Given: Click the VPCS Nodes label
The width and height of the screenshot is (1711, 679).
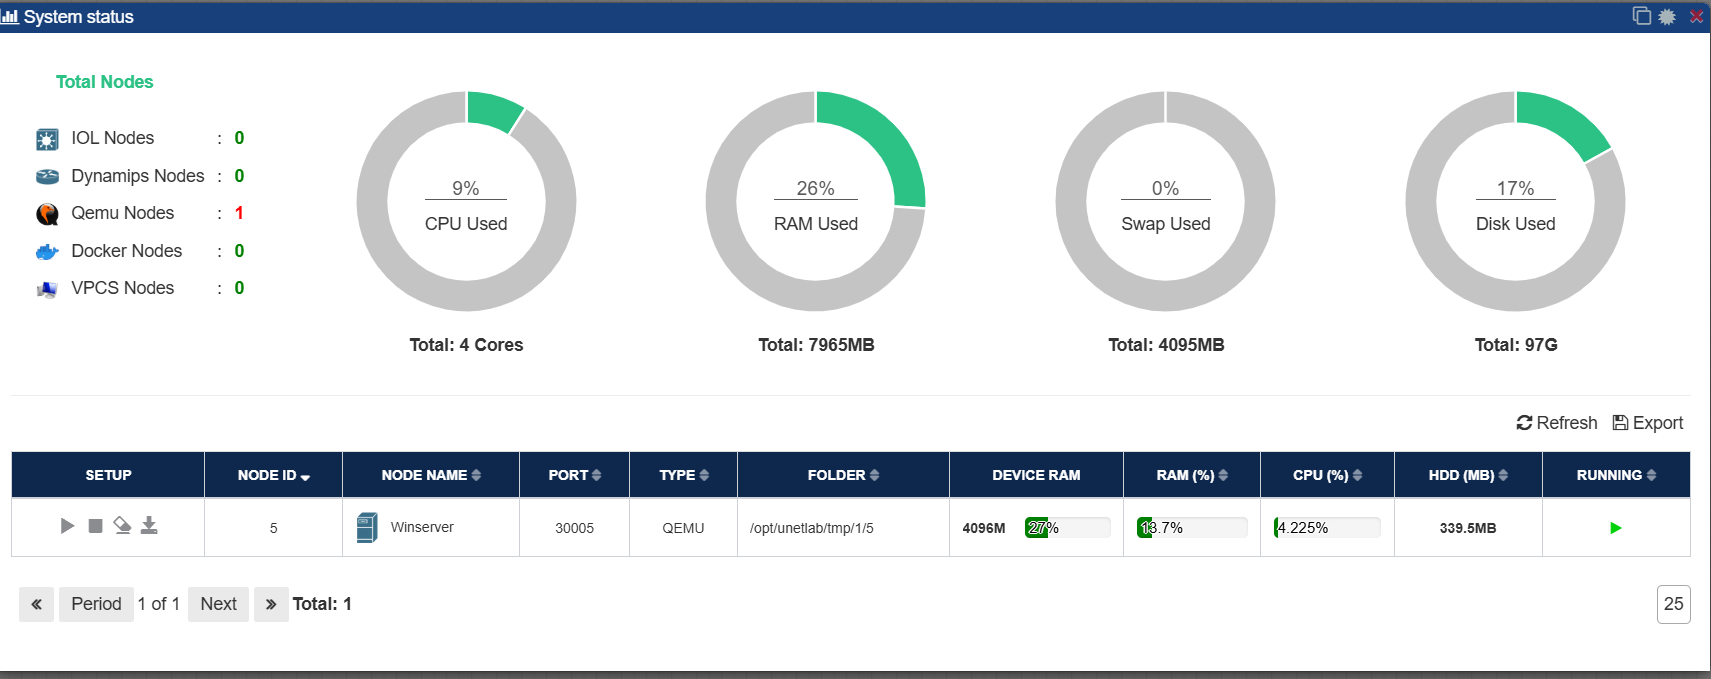Looking at the screenshot, I should [123, 288].
